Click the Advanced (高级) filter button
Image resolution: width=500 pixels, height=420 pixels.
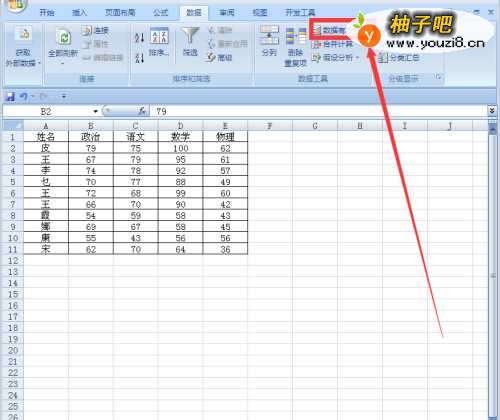pyautogui.click(x=220, y=58)
